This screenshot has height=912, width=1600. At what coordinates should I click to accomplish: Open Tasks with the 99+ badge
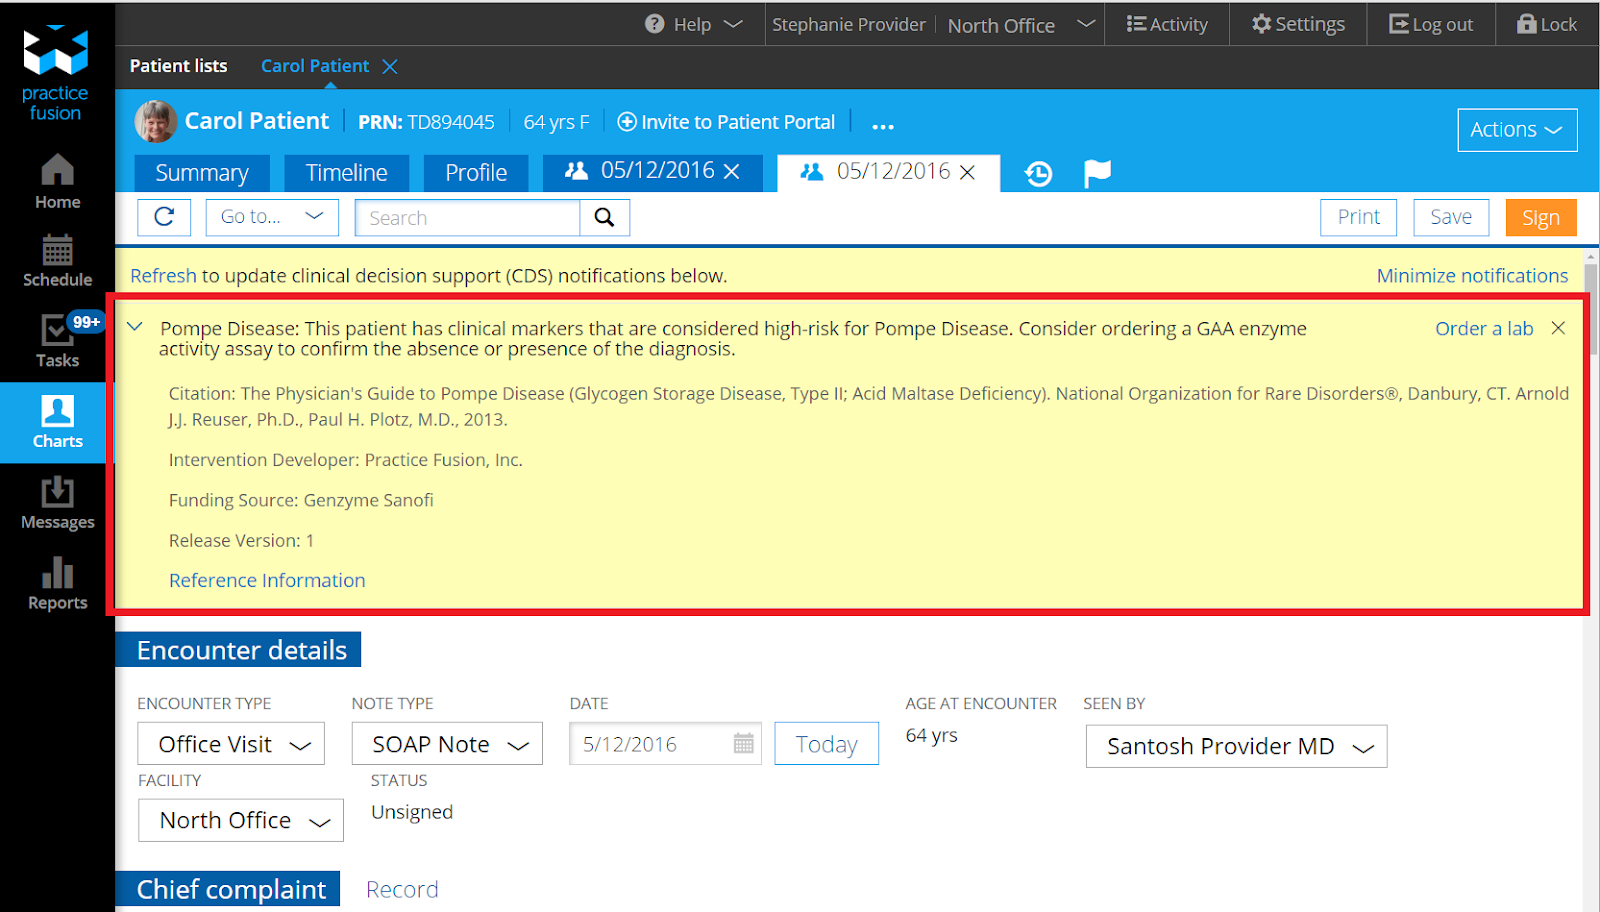pyautogui.click(x=57, y=341)
